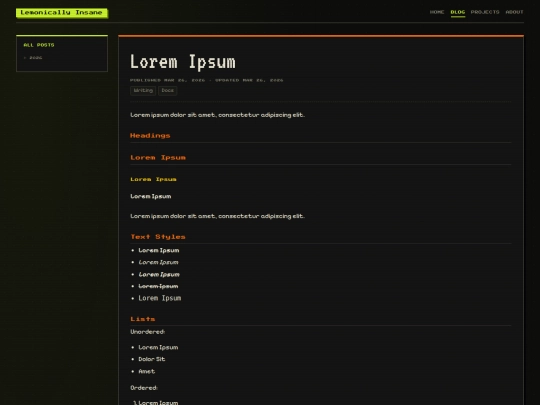The image size is (540, 405).
Task: Click the monospace Lorem Ipsum list item
Action: (x=160, y=298)
